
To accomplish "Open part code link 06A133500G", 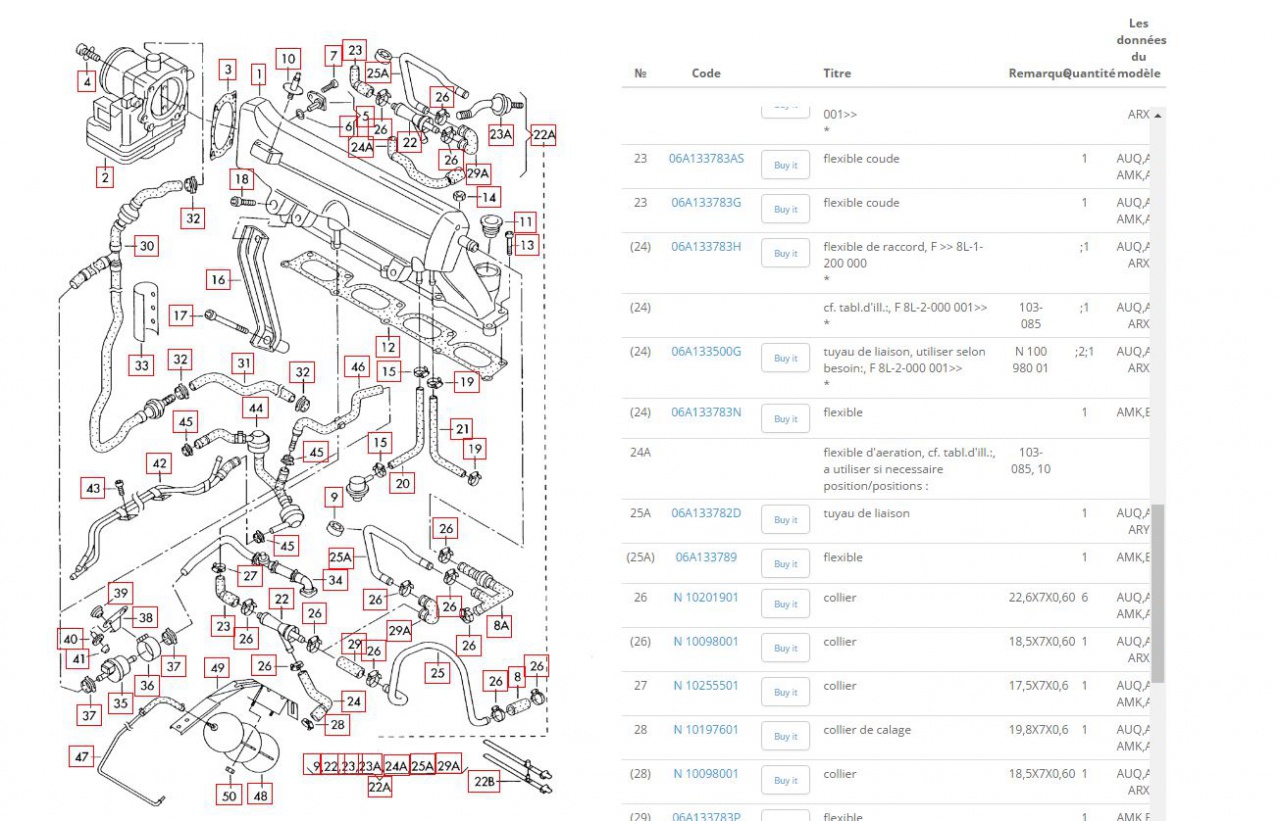I will click(706, 352).
